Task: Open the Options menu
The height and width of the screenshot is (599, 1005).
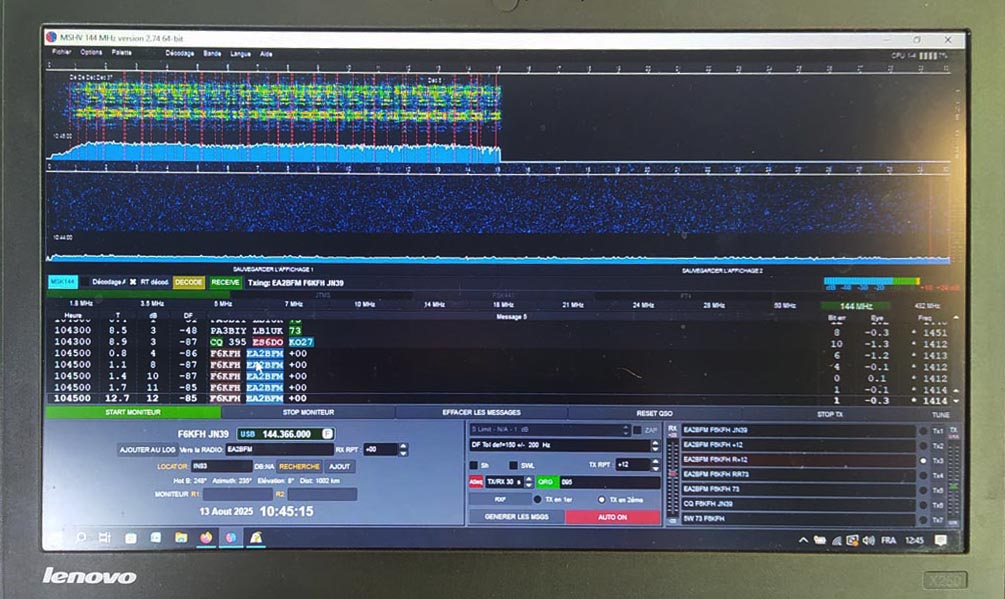Action: tap(91, 52)
